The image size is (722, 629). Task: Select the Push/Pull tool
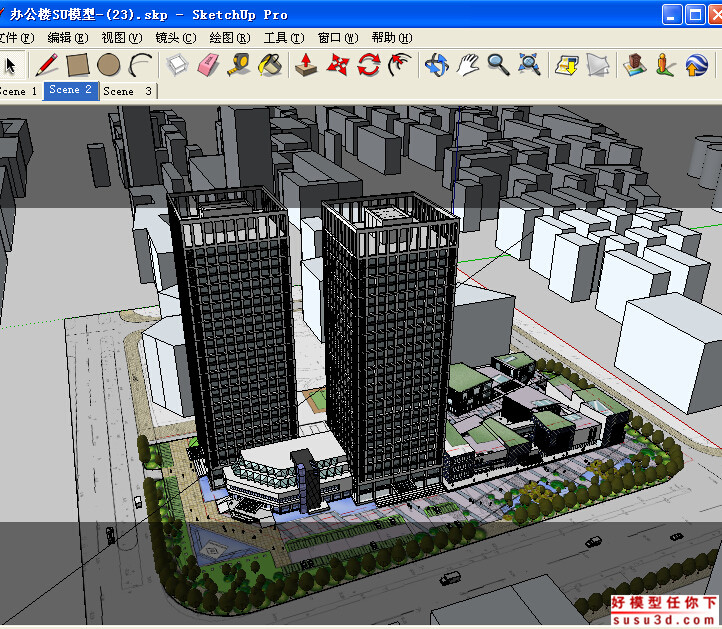306,65
